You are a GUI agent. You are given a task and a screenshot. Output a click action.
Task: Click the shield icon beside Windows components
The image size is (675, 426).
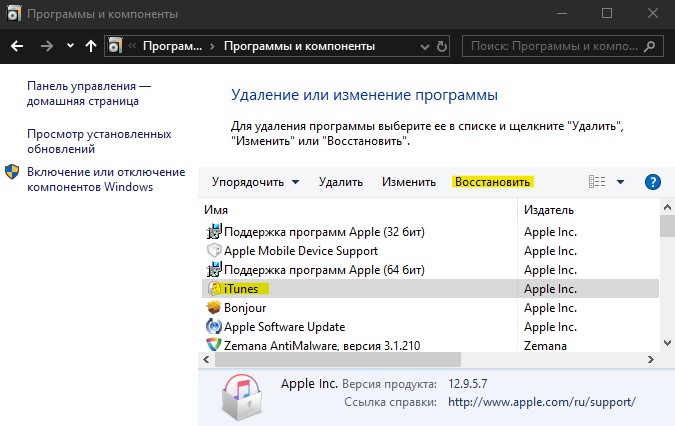tap(12, 172)
